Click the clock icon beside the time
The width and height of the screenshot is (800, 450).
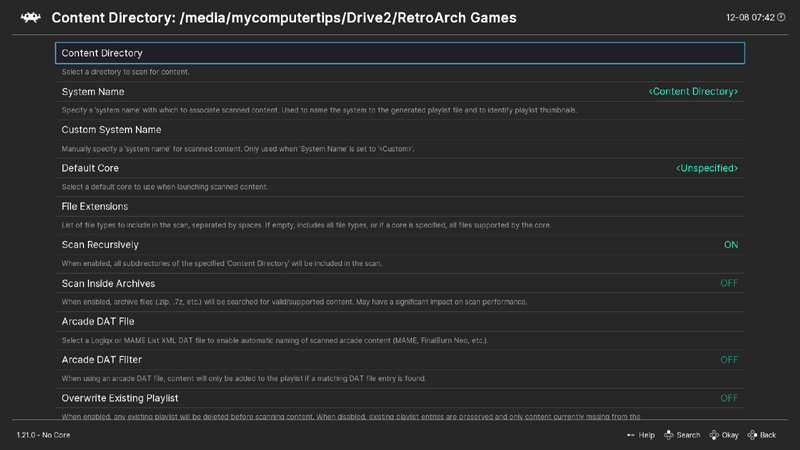pos(782,18)
